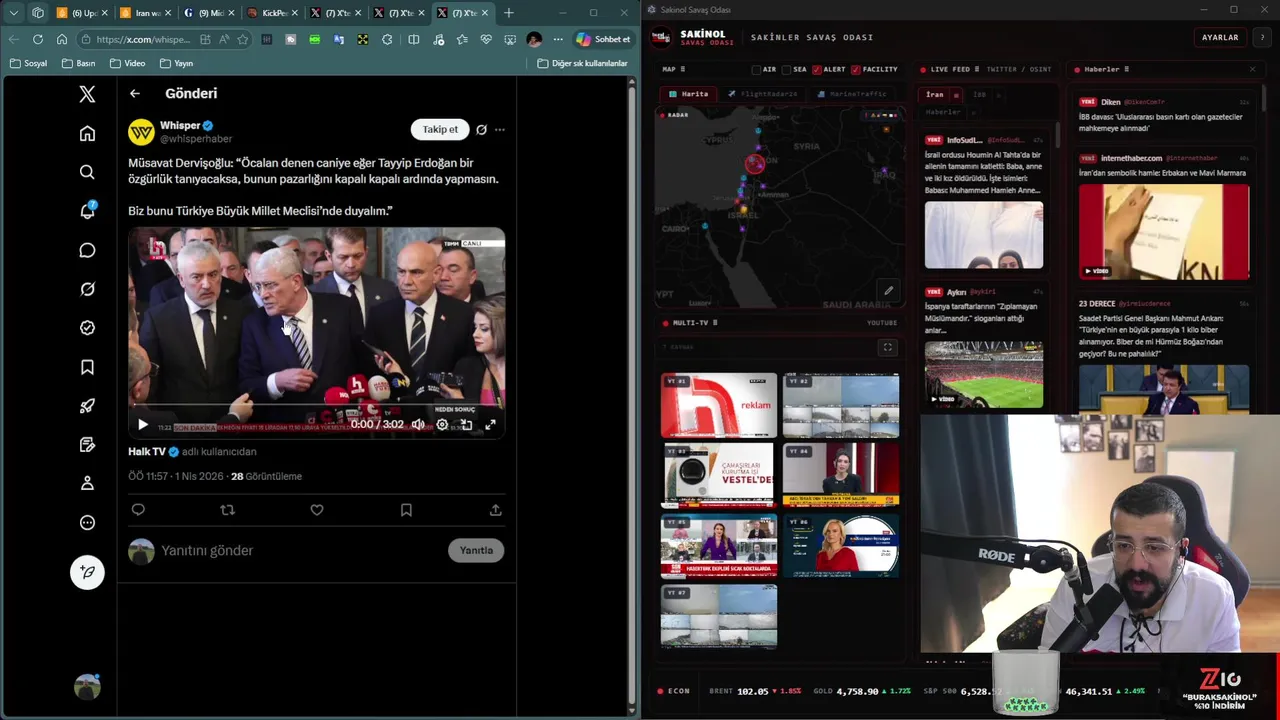Open Bookmarks icon in X sidebar
The image size is (1280, 720).
[87, 367]
